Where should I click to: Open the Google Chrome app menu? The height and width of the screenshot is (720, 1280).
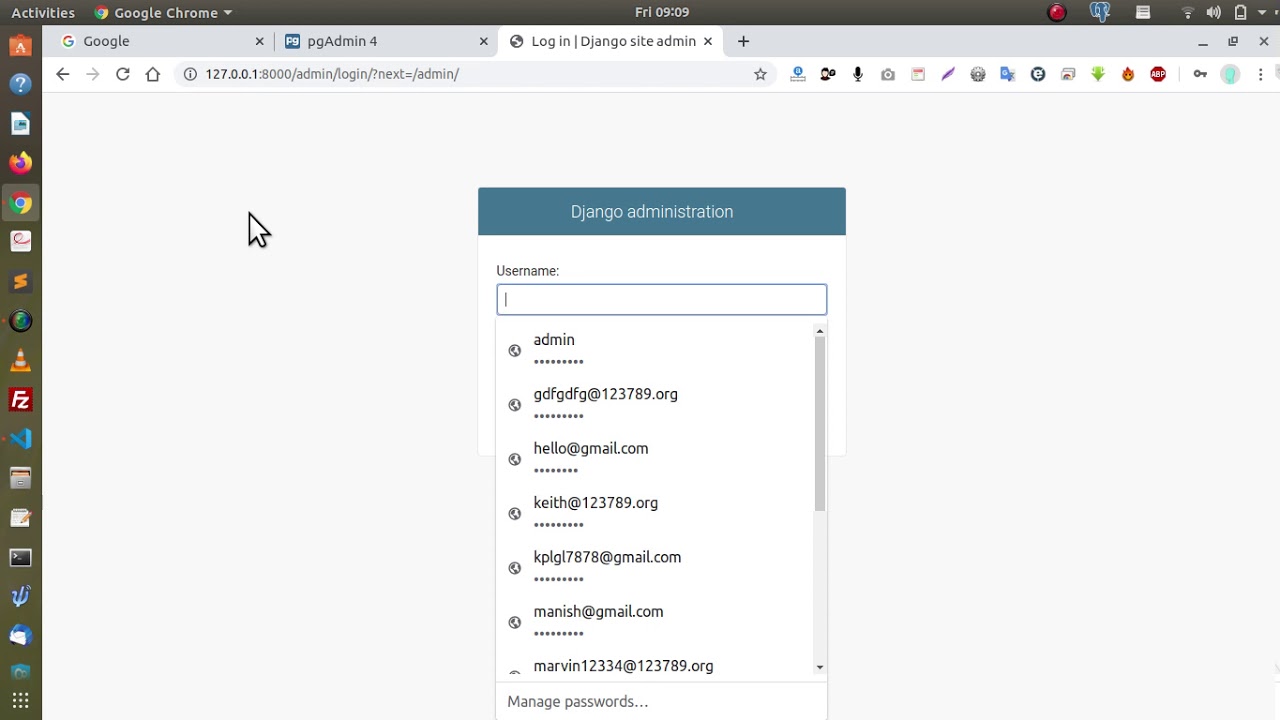162,12
